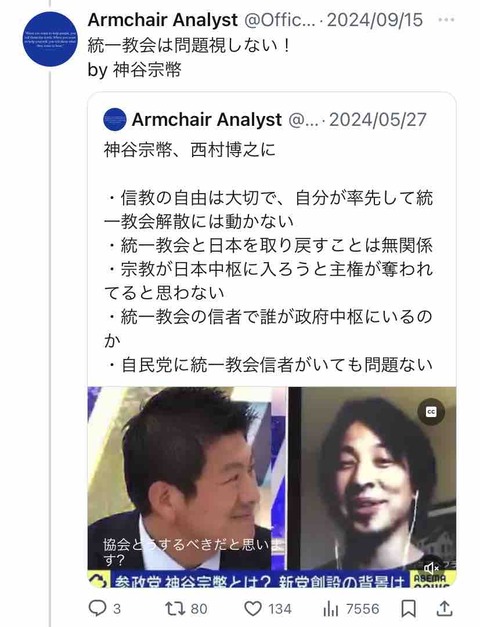480x627 pixels.
Task: Open the reply icon showing 3 comments
Action: [x=97, y=608]
